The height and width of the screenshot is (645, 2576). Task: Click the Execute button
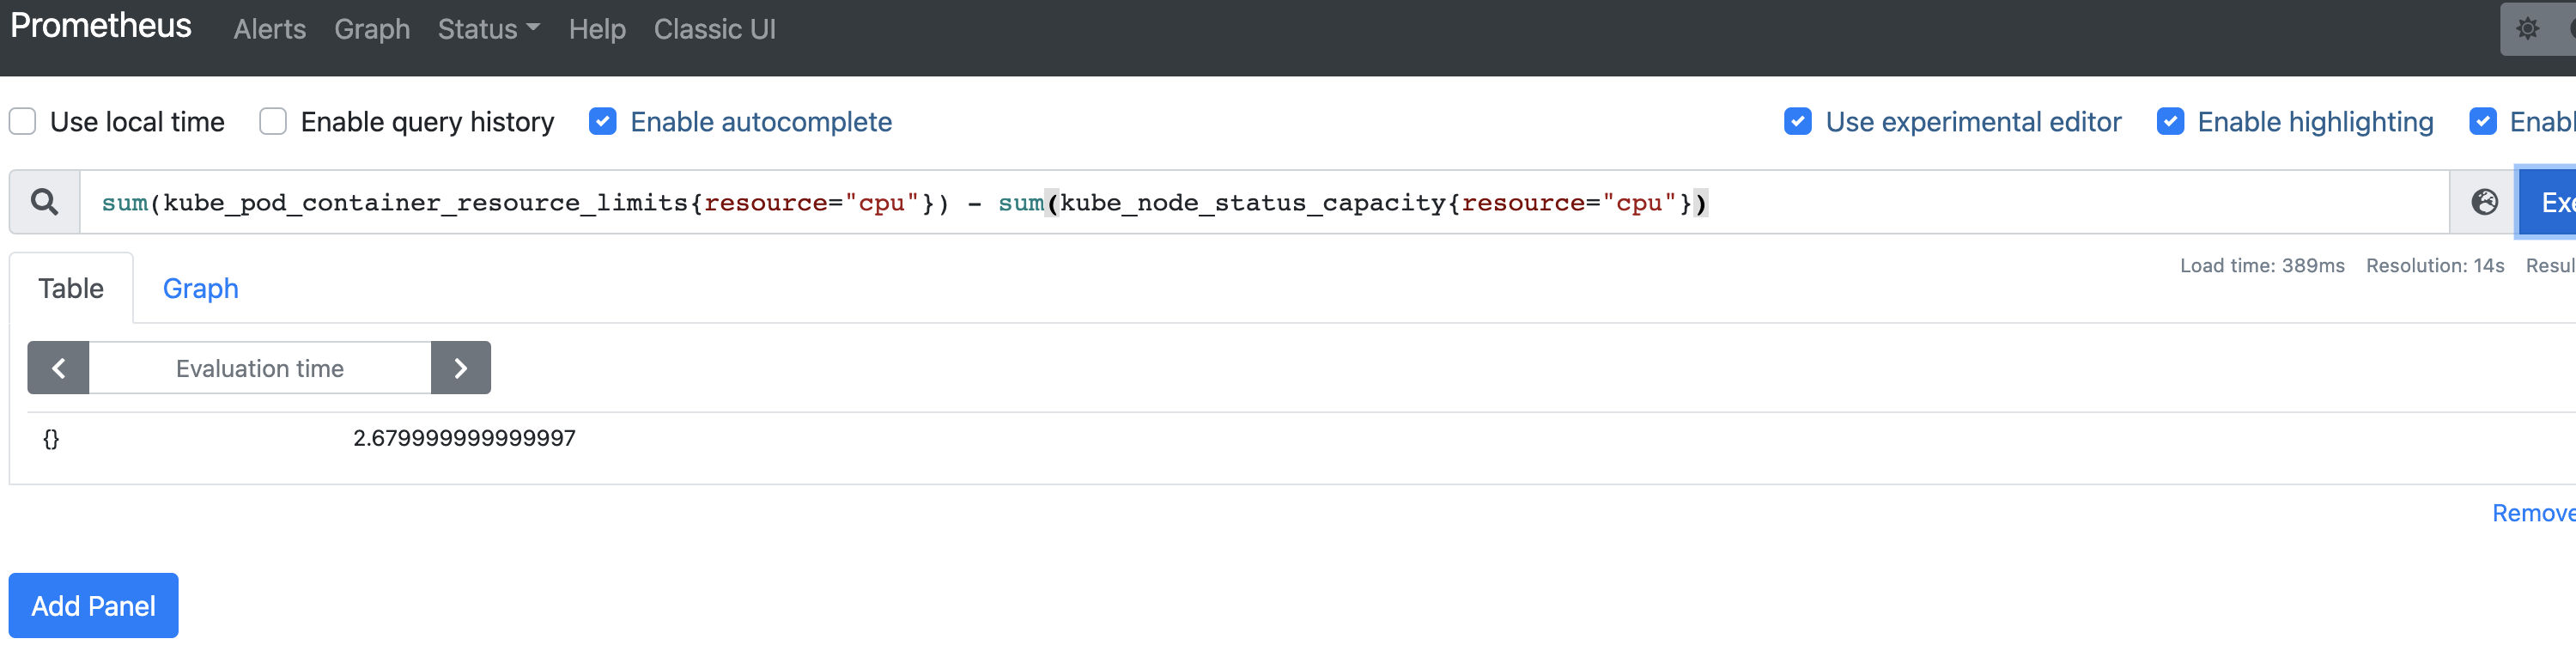[x=2548, y=202]
